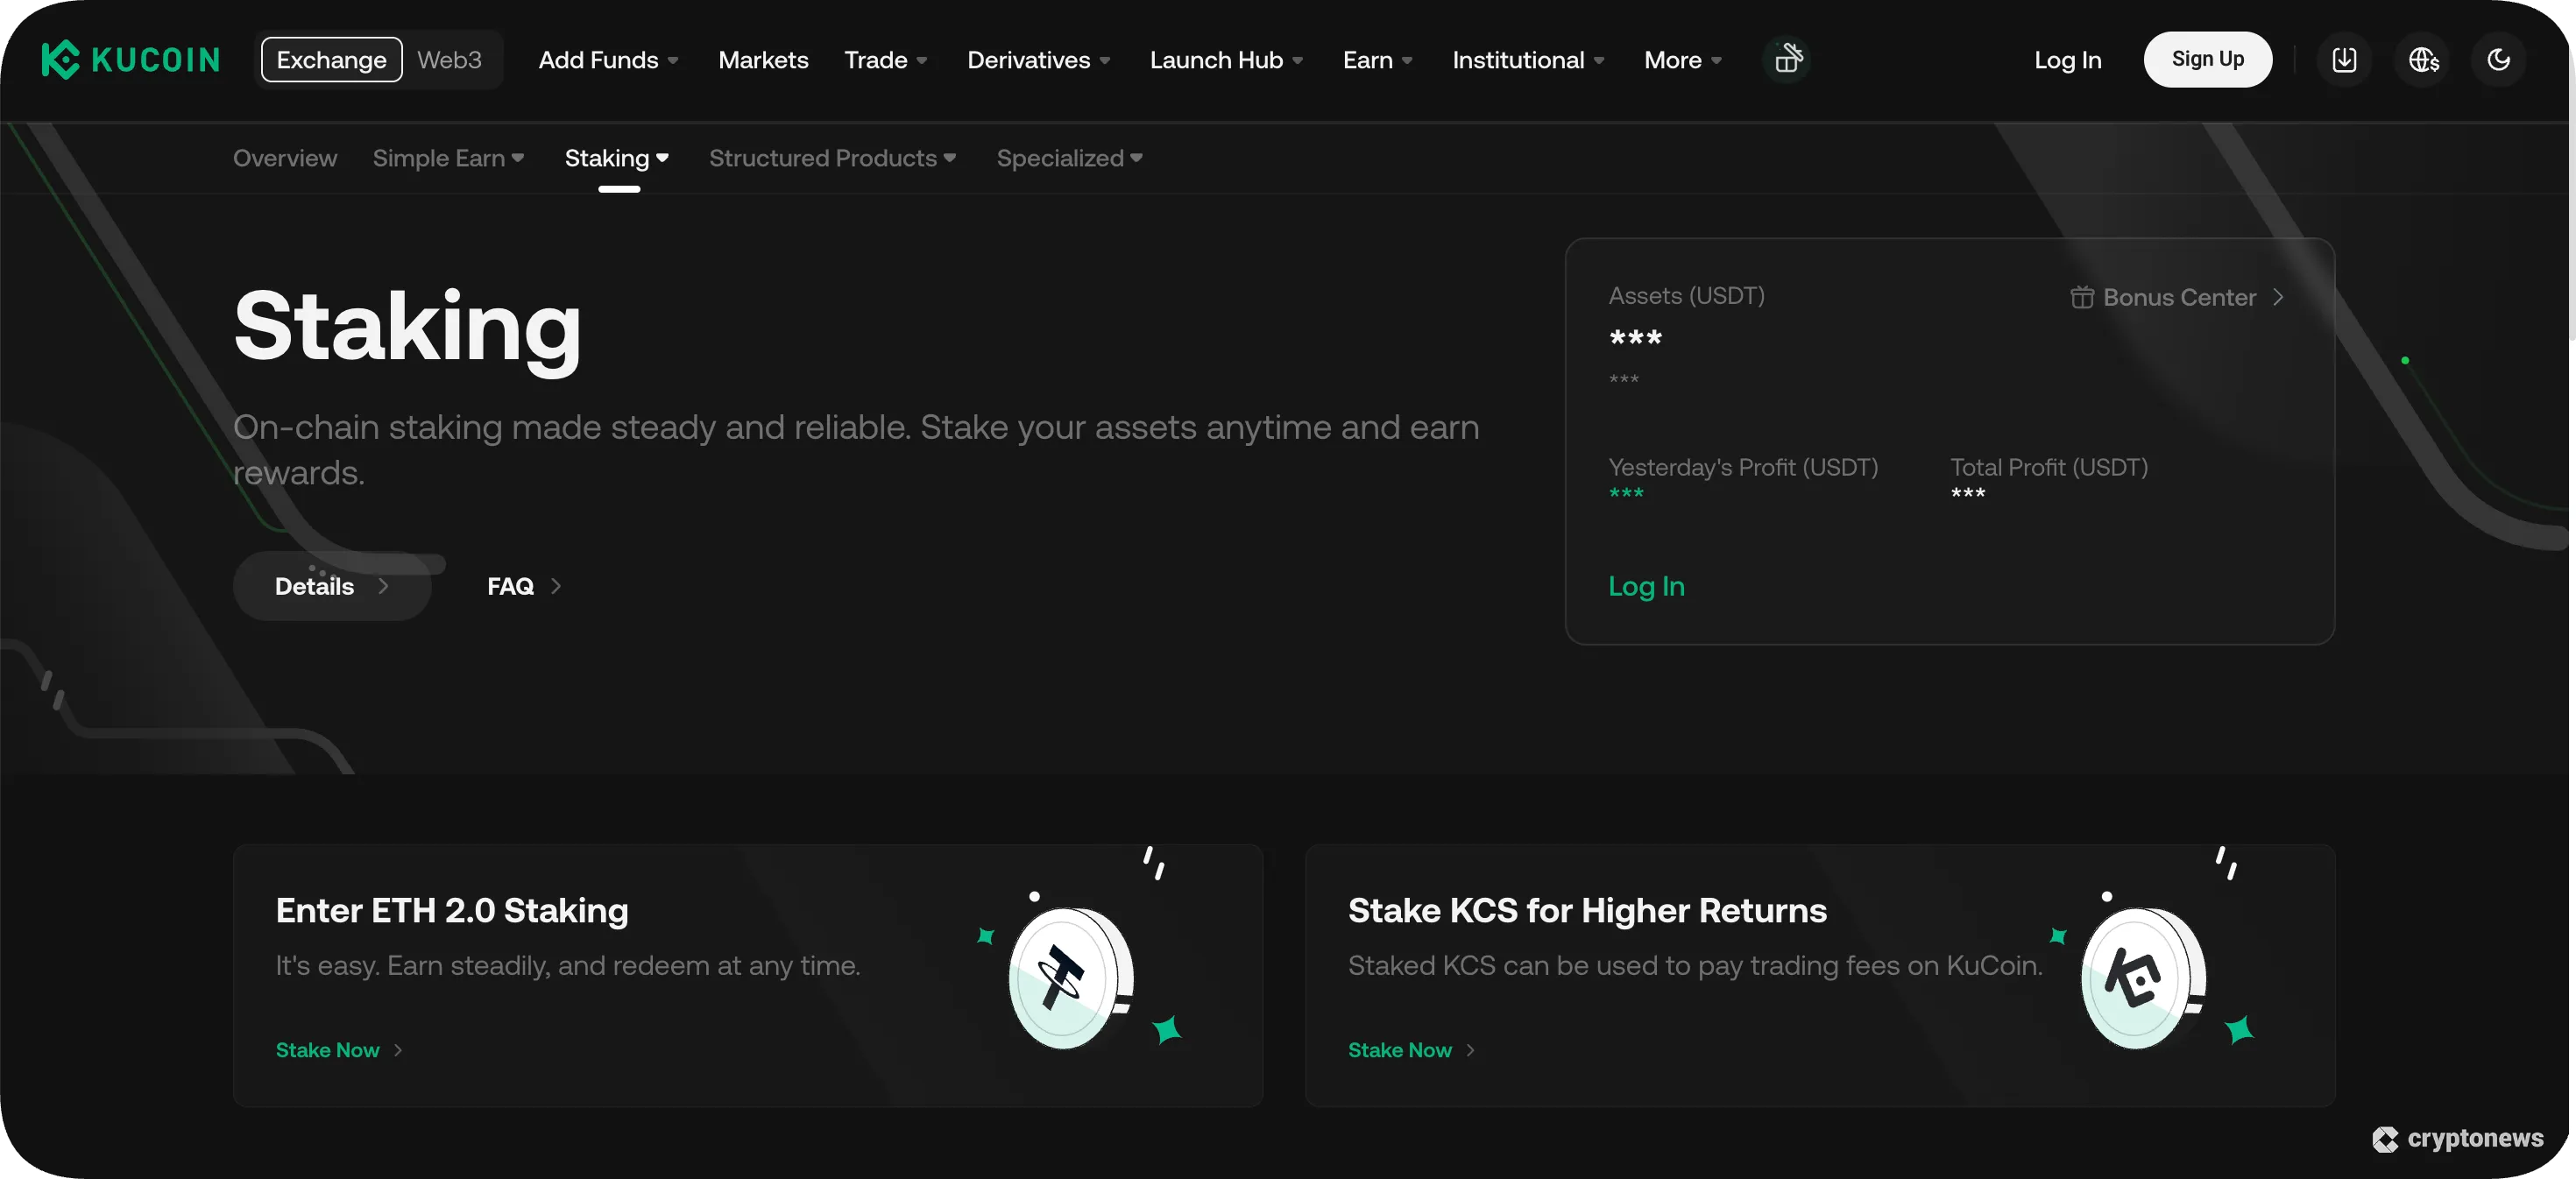
Task: Open the Markets menu item
Action: pos(762,60)
